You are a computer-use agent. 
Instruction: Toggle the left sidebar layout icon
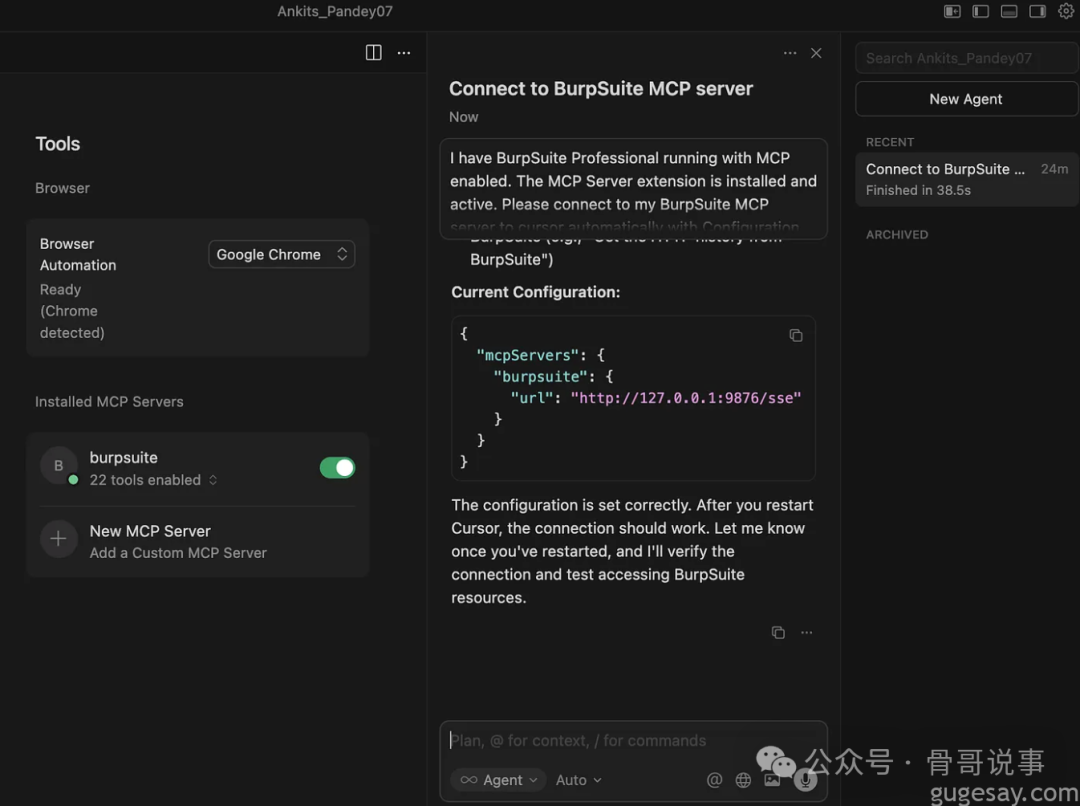coord(981,11)
